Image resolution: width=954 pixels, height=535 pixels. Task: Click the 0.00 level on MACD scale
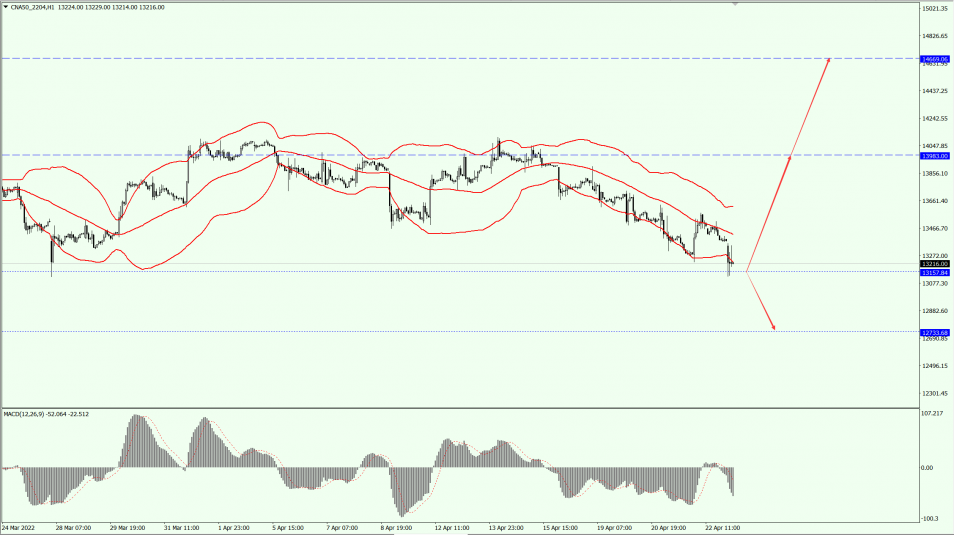(x=929, y=468)
